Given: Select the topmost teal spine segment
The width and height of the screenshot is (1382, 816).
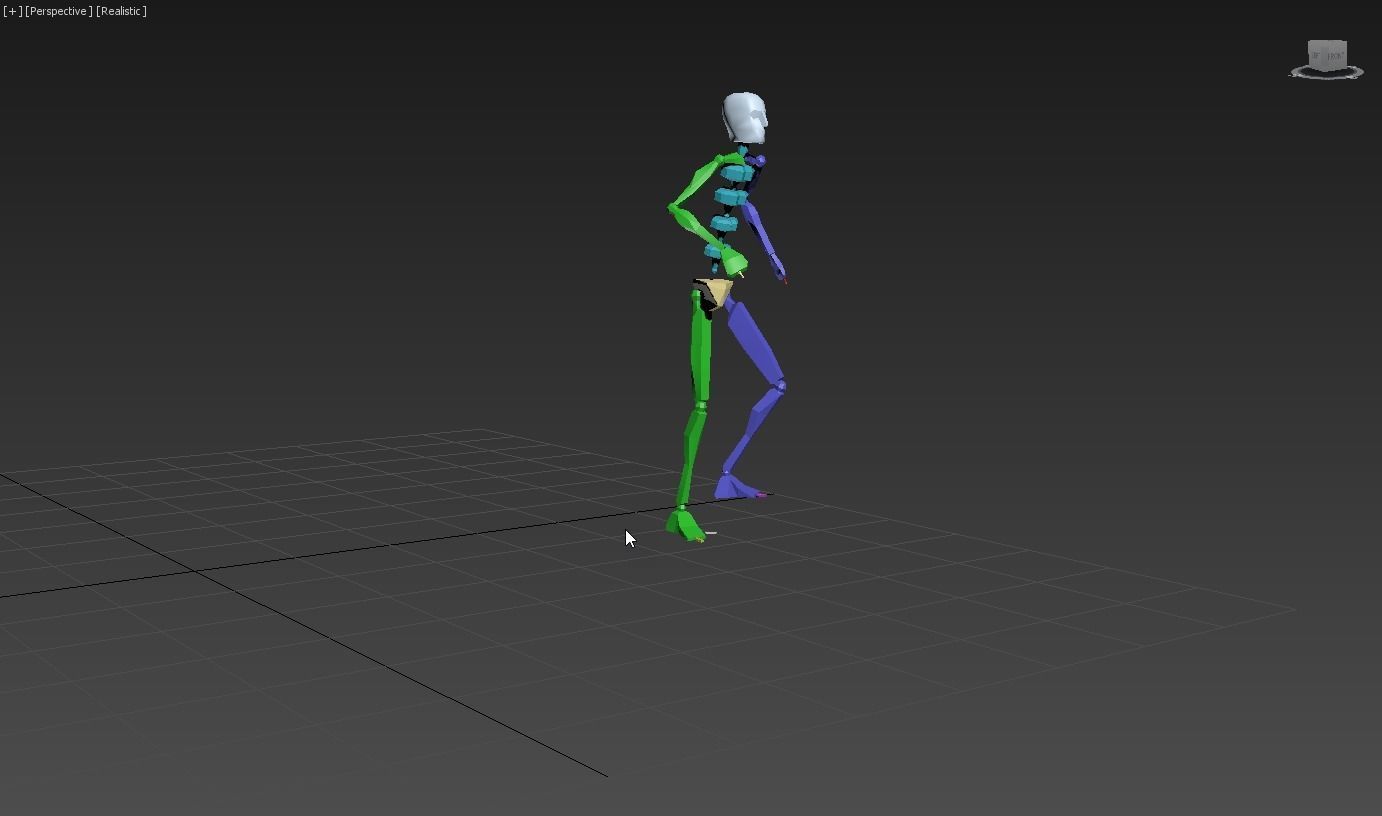Looking at the screenshot, I should (736, 174).
